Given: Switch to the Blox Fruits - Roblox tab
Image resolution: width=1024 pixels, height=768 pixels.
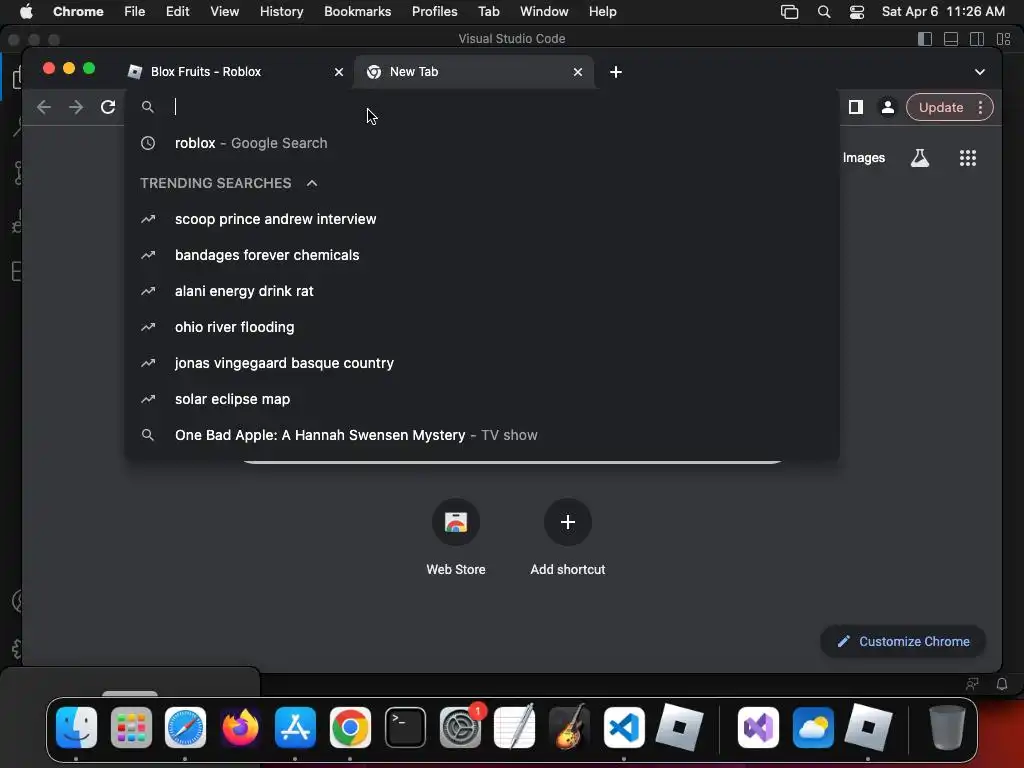Looking at the screenshot, I should click(235, 72).
